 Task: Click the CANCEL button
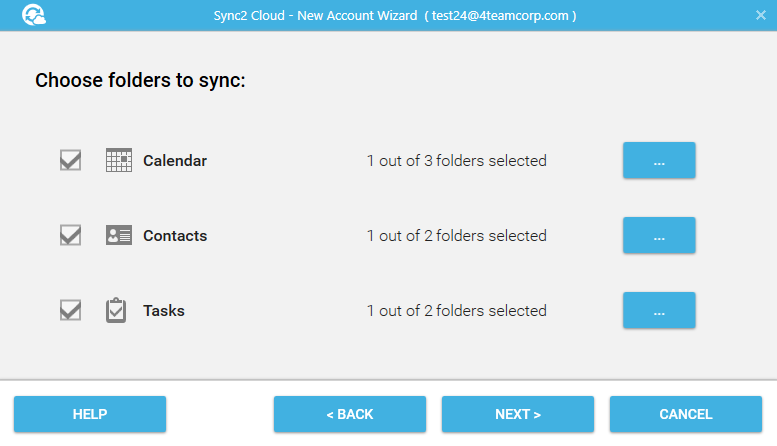(686, 414)
